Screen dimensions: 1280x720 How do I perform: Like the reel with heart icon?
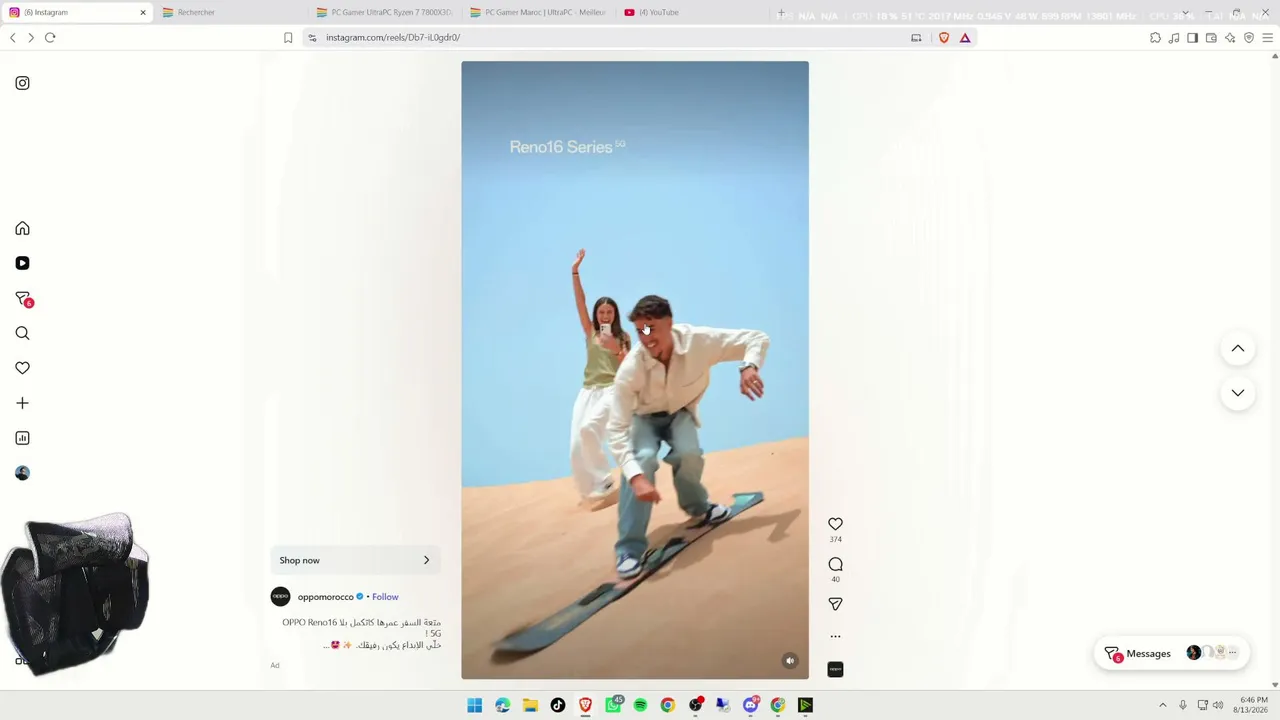pos(835,524)
